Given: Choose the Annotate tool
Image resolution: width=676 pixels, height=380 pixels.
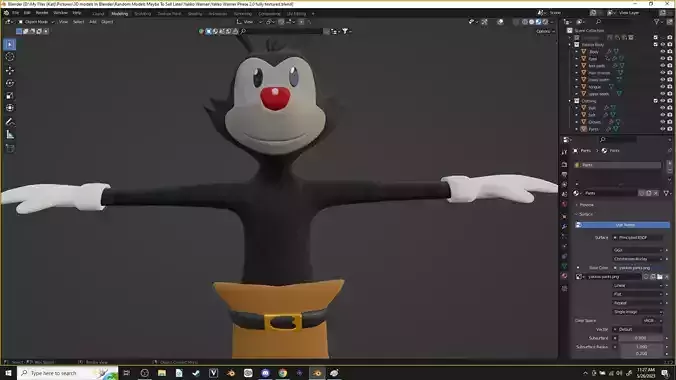Looking at the screenshot, I should pos(10,122).
